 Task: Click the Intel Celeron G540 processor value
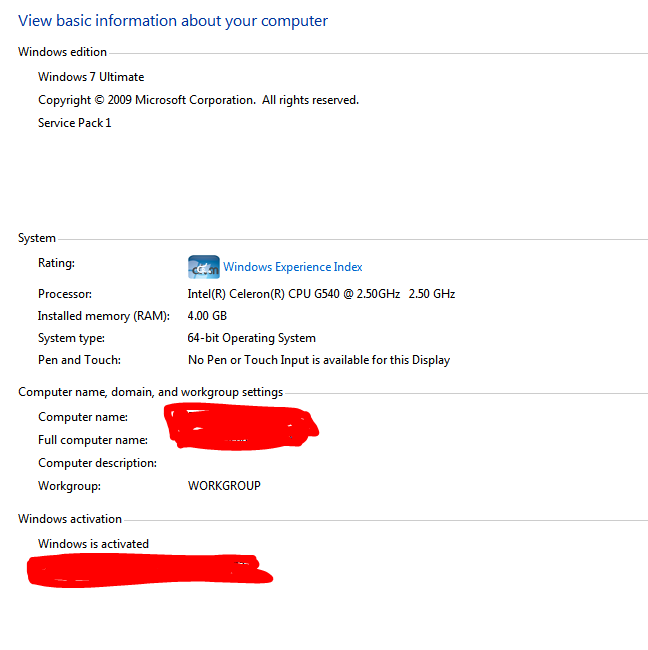(321, 294)
